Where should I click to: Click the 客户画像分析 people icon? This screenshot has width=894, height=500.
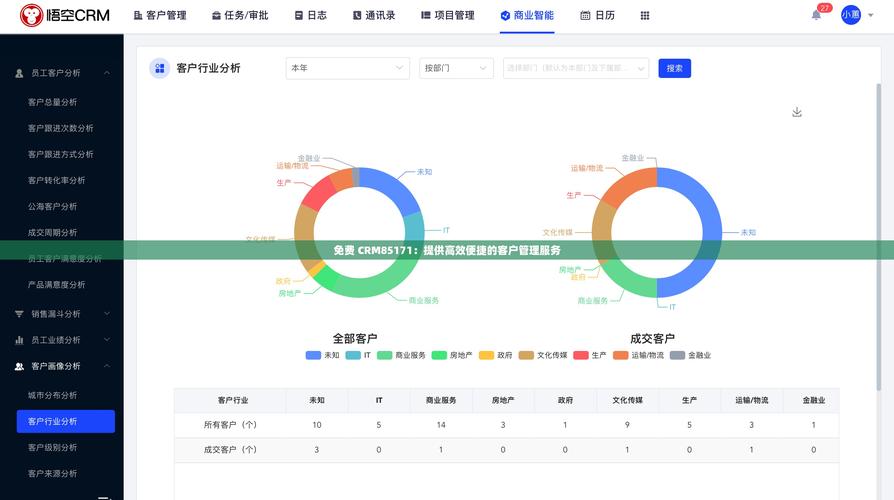19,366
